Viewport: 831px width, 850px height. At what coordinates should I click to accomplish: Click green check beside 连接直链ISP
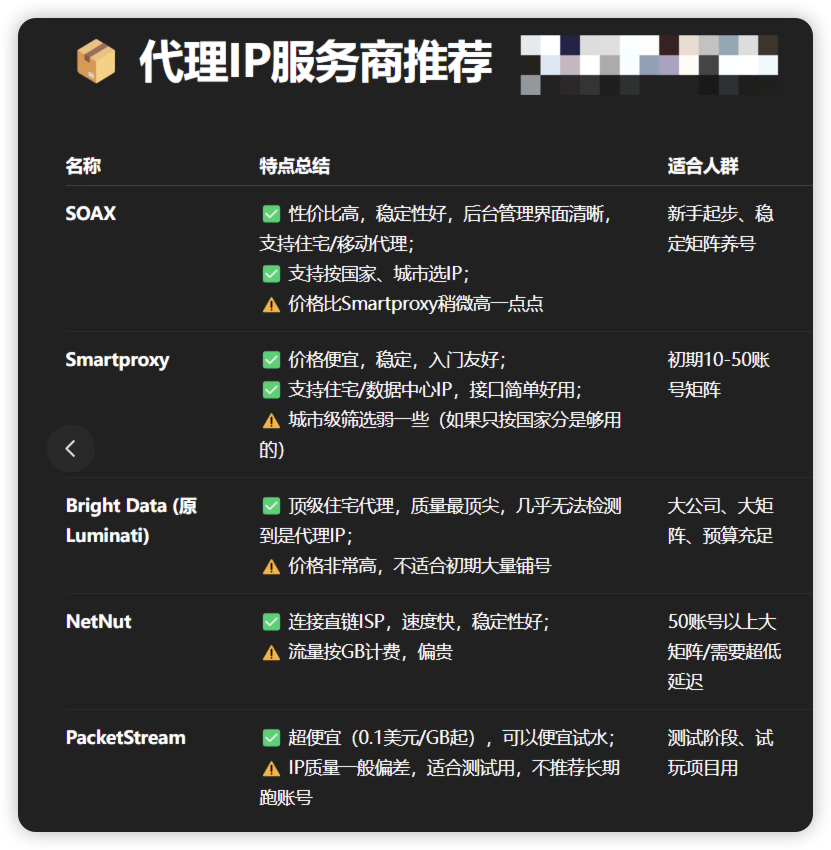click(x=271, y=622)
